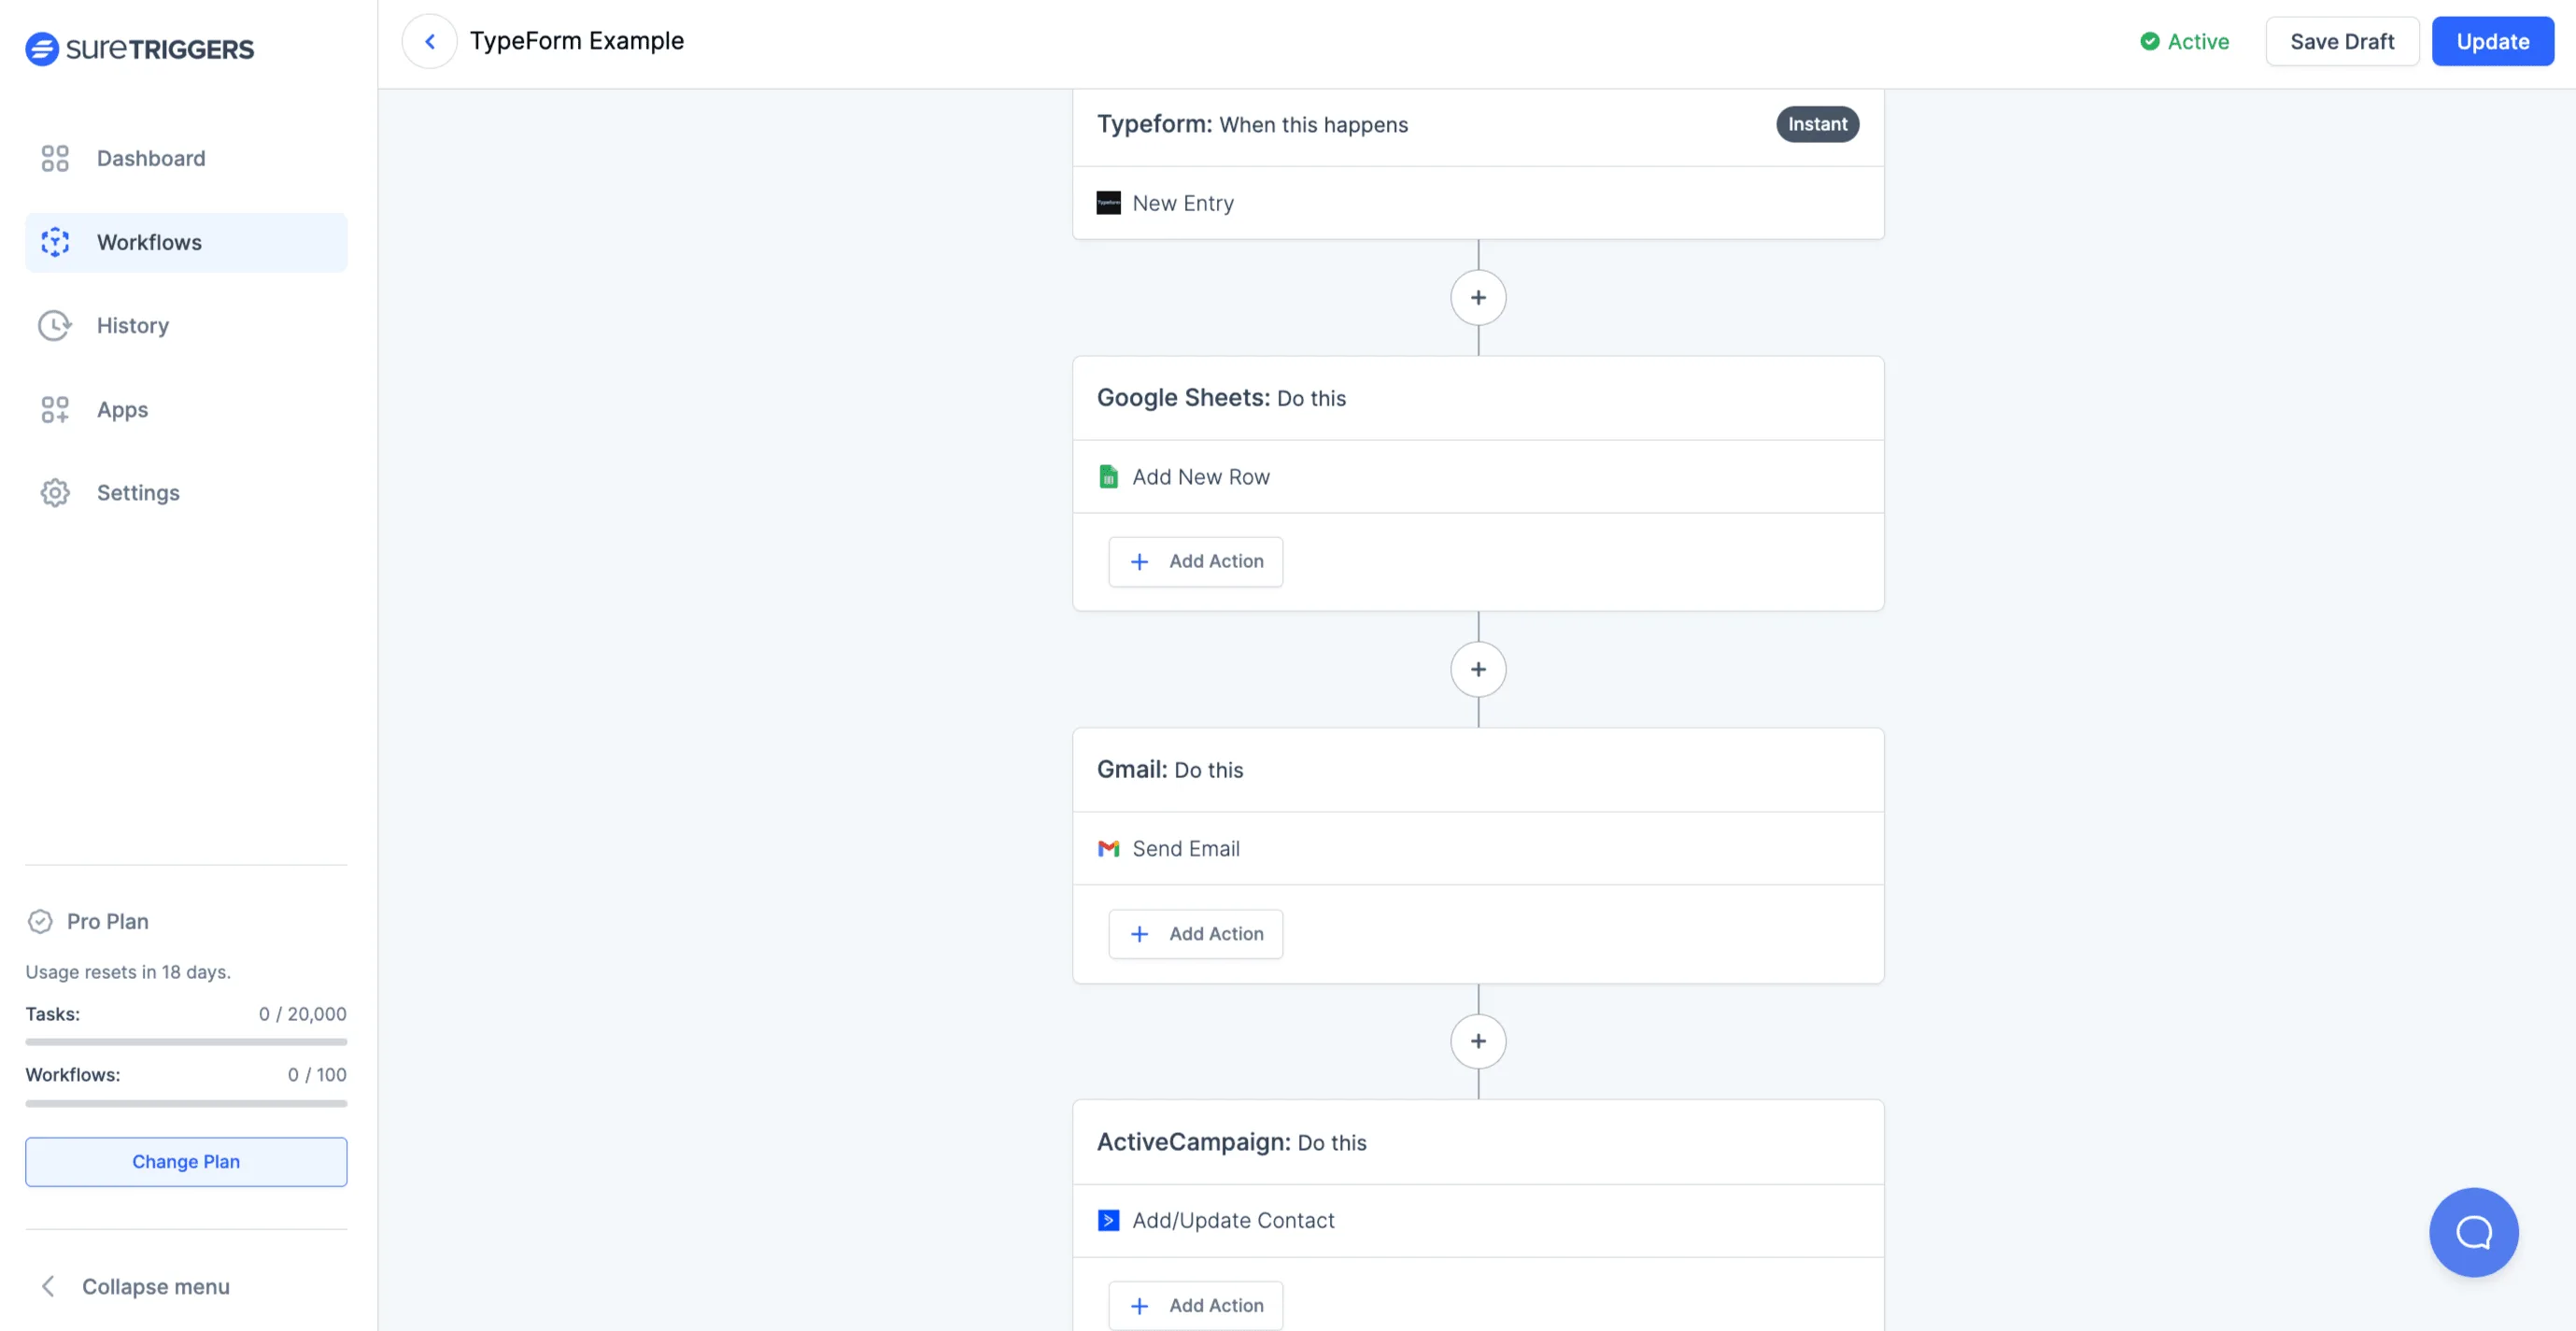Image resolution: width=2576 pixels, height=1331 pixels.
Task: Click the Instant badge on Typeform trigger
Action: coord(1817,124)
